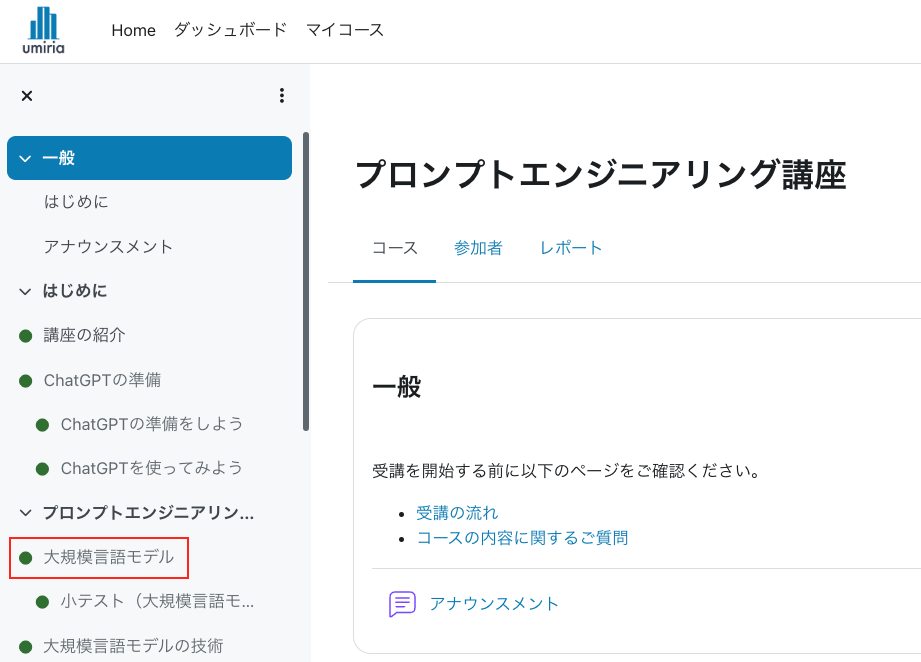
Task: Click the umiria logo icon
Action: pyautogui.click(x=43, y=30)
